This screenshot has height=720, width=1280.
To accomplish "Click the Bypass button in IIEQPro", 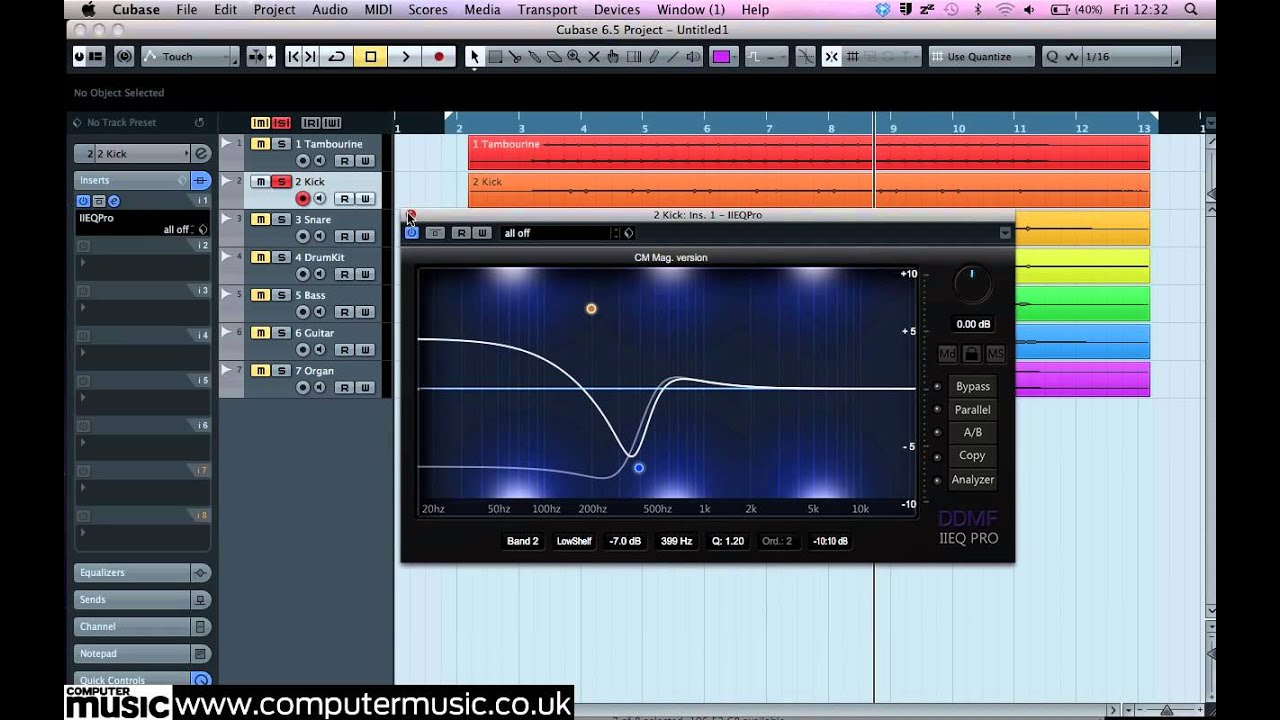I will coord(973,387).
